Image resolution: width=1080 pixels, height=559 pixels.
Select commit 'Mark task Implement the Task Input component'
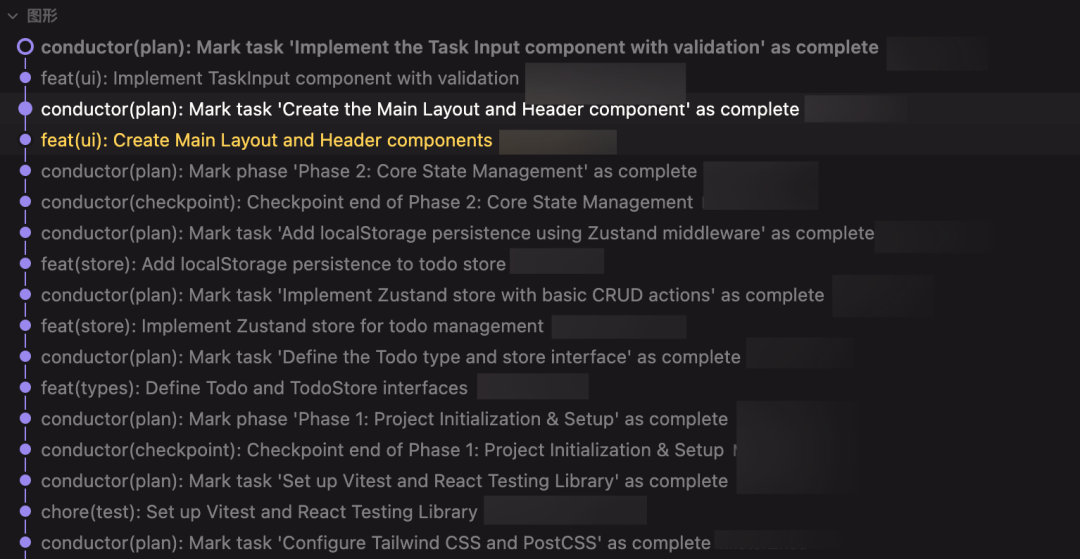pyautogui.click(x=459, y=47)
